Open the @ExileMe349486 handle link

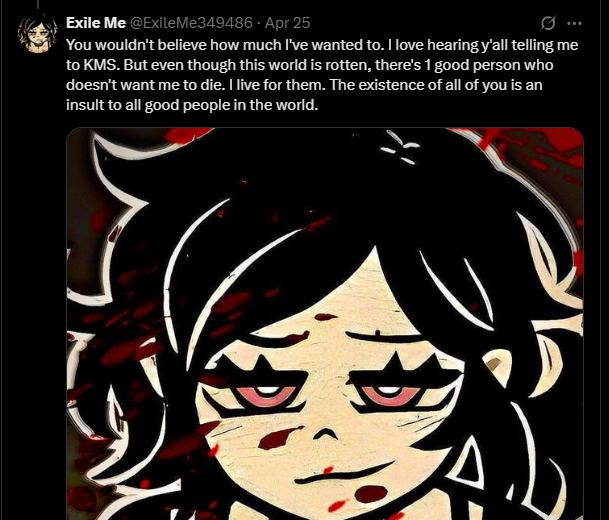(x=190, y=23)
